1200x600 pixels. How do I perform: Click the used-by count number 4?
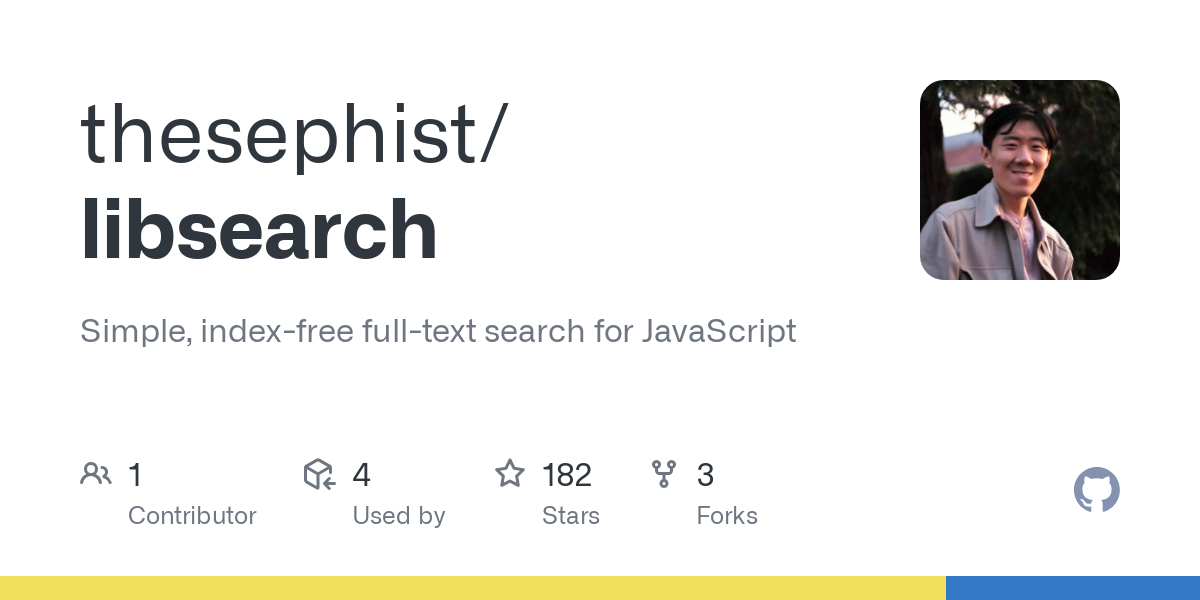pos(361,475)
